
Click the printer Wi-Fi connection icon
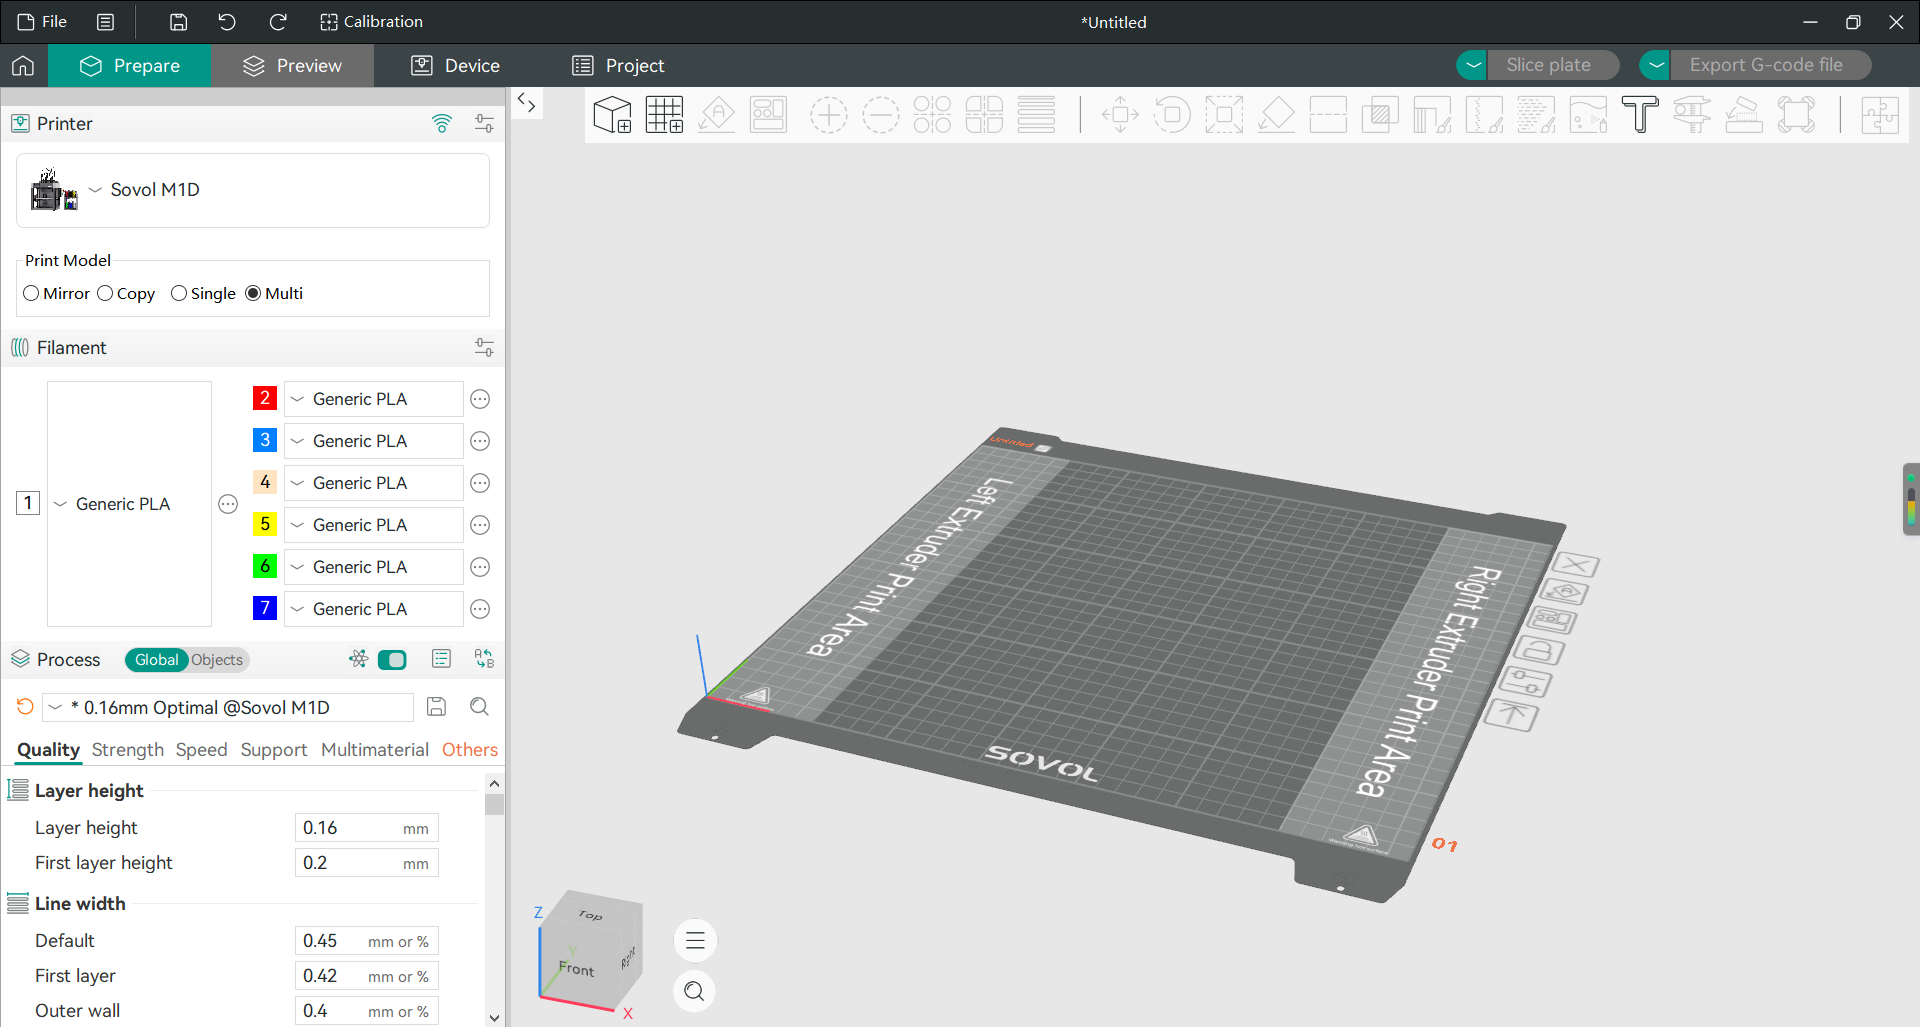pyautogui.click(x=442, y=123)
